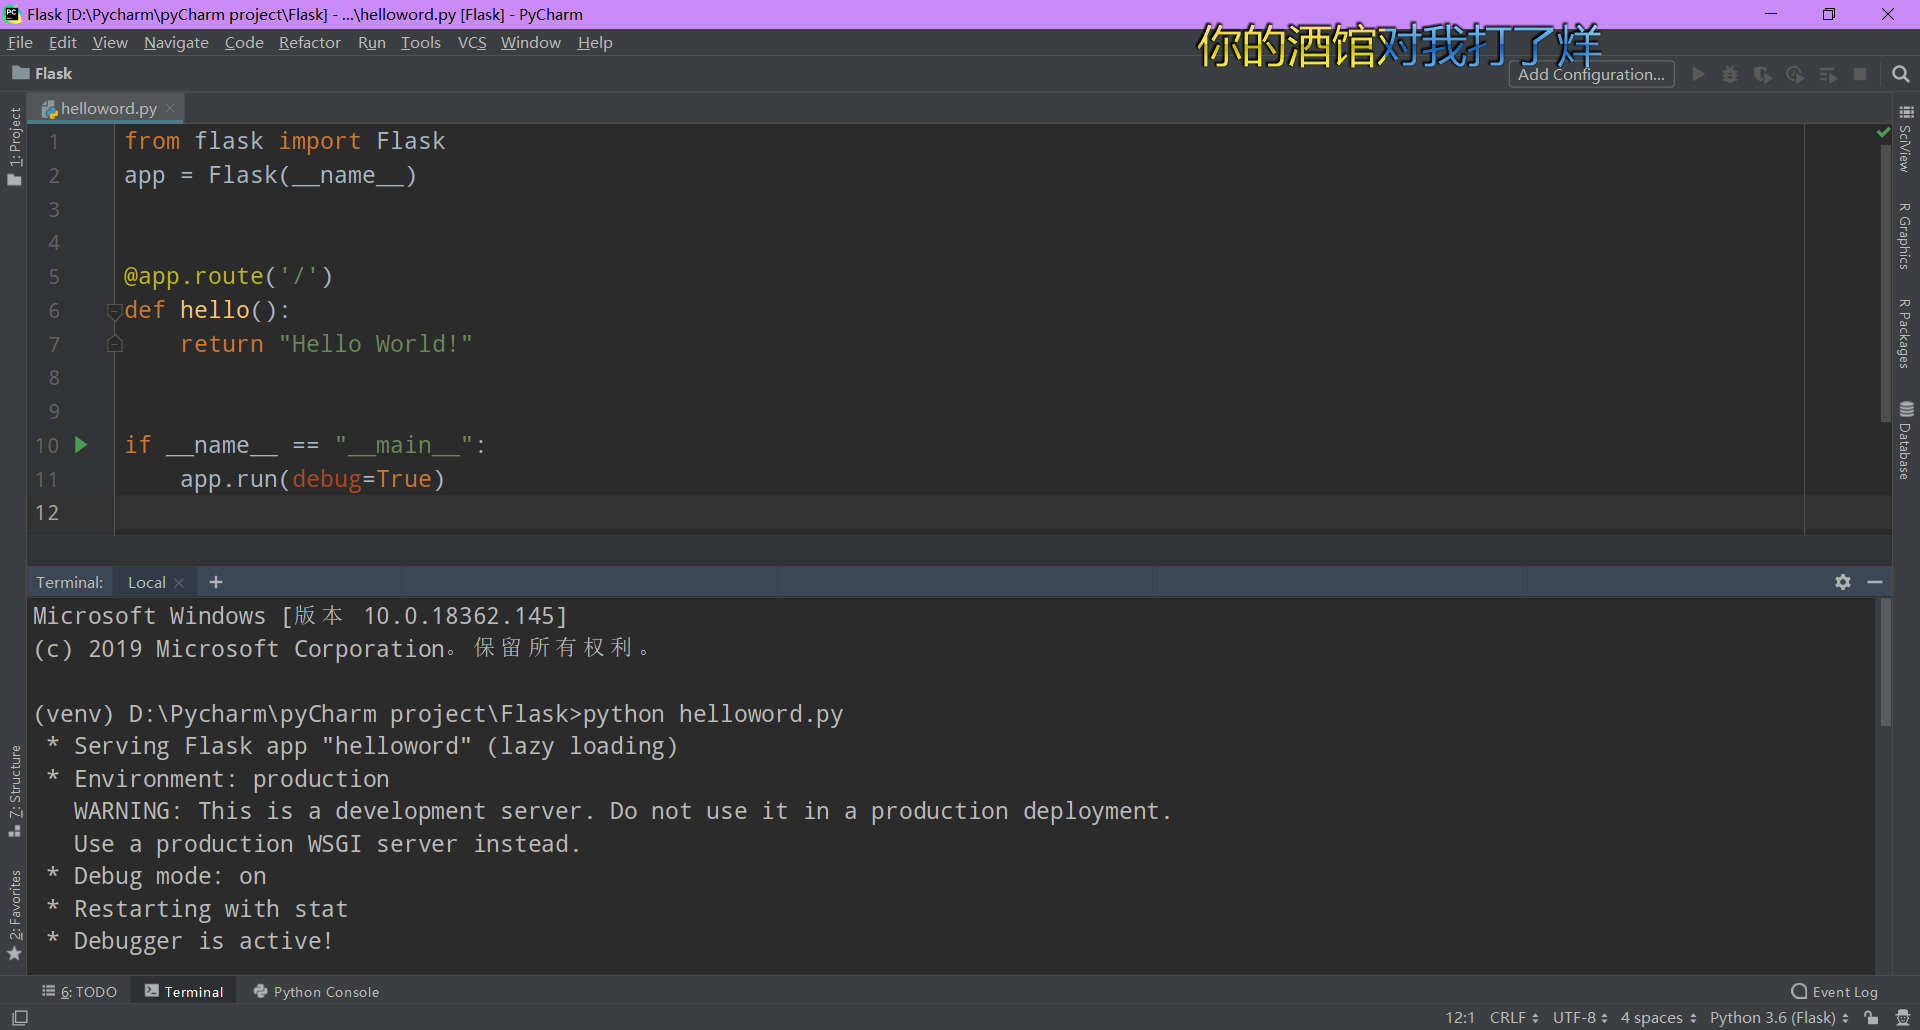Click the Hector inspector icon in status bar
This screenshot has height=1030, width=1920.
coord(1903,1018)
